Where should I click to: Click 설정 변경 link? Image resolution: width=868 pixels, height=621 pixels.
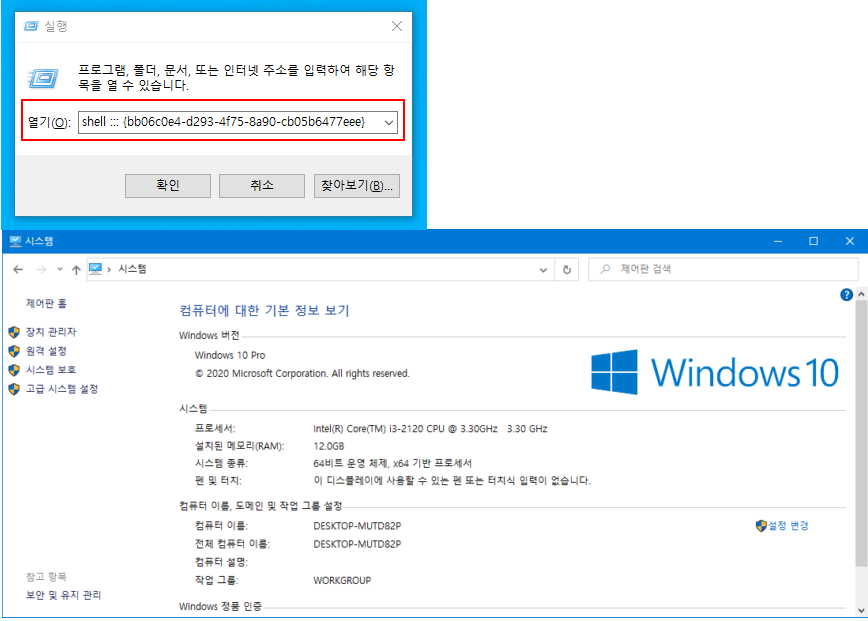click(x=788, y=526)
